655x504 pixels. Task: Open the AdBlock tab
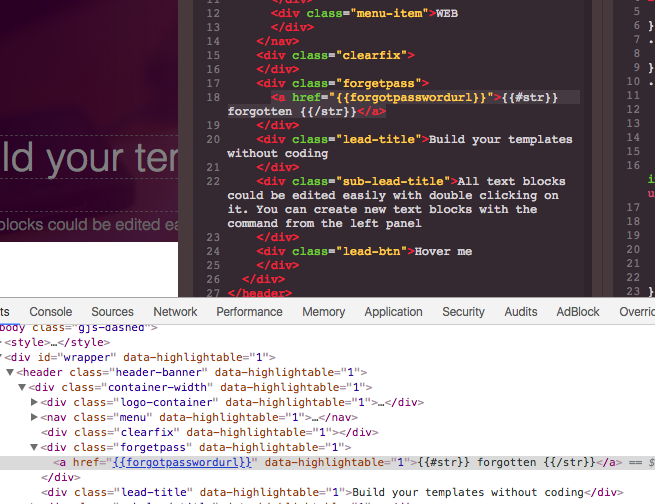click(x=578, y=312)
